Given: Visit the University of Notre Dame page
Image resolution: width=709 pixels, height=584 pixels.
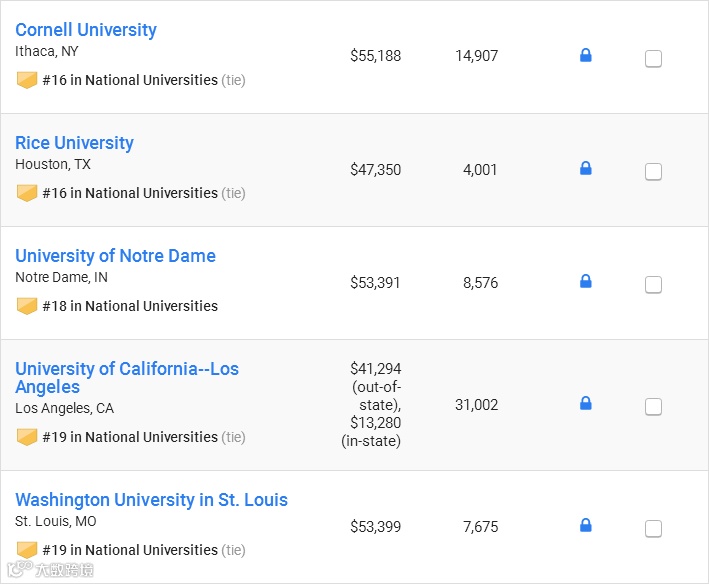Looking at the screenshot, I should click(115, 256).
